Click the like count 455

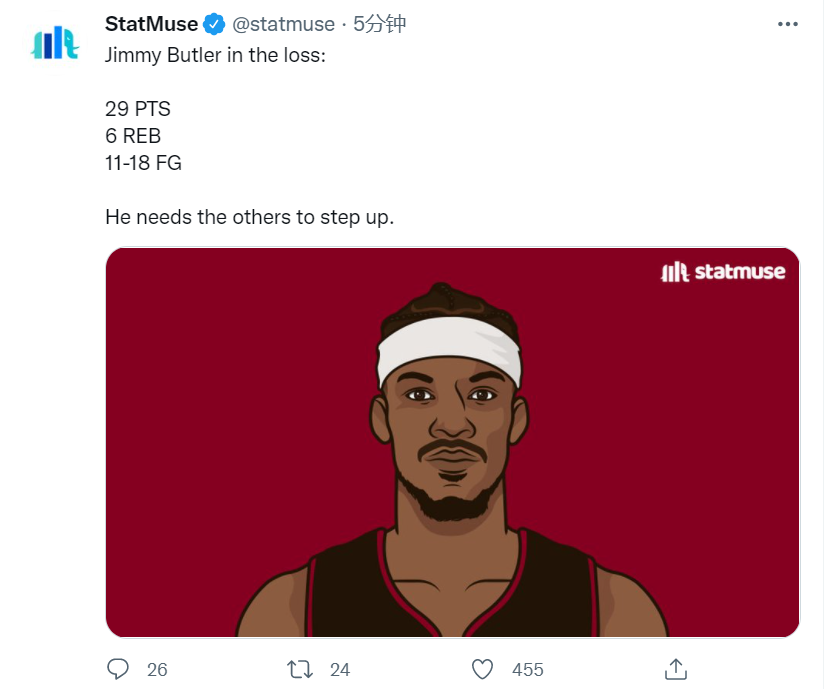pyautogui.click(x=527, y=670)
